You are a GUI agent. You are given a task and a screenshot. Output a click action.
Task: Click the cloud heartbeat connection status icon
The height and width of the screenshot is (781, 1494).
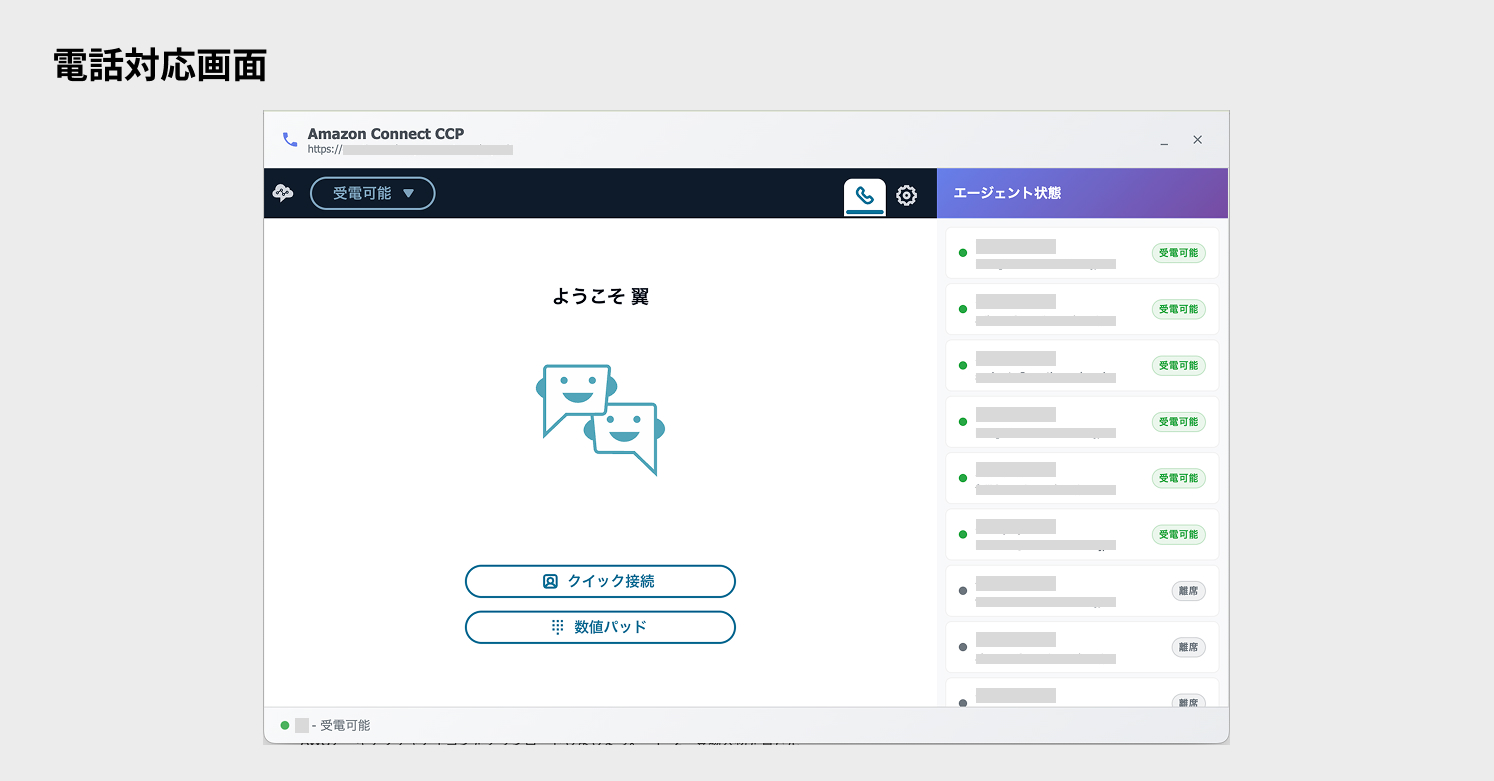(x=283, y=194)
